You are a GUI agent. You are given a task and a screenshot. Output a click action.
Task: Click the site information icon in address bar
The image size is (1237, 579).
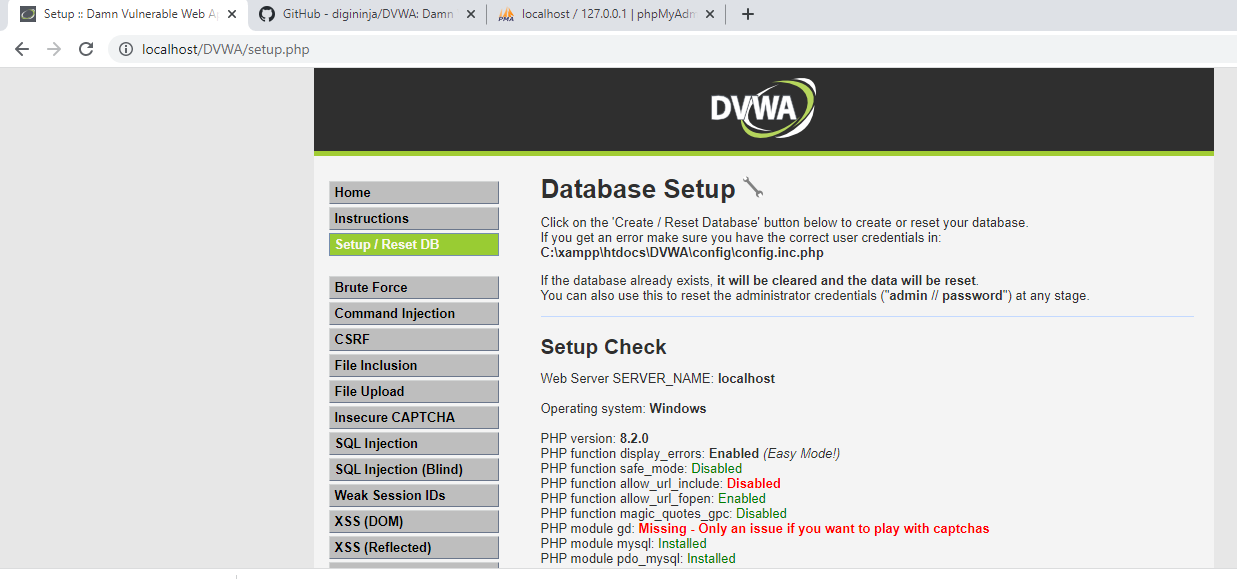pyautogui.click(x=126, y=49)
